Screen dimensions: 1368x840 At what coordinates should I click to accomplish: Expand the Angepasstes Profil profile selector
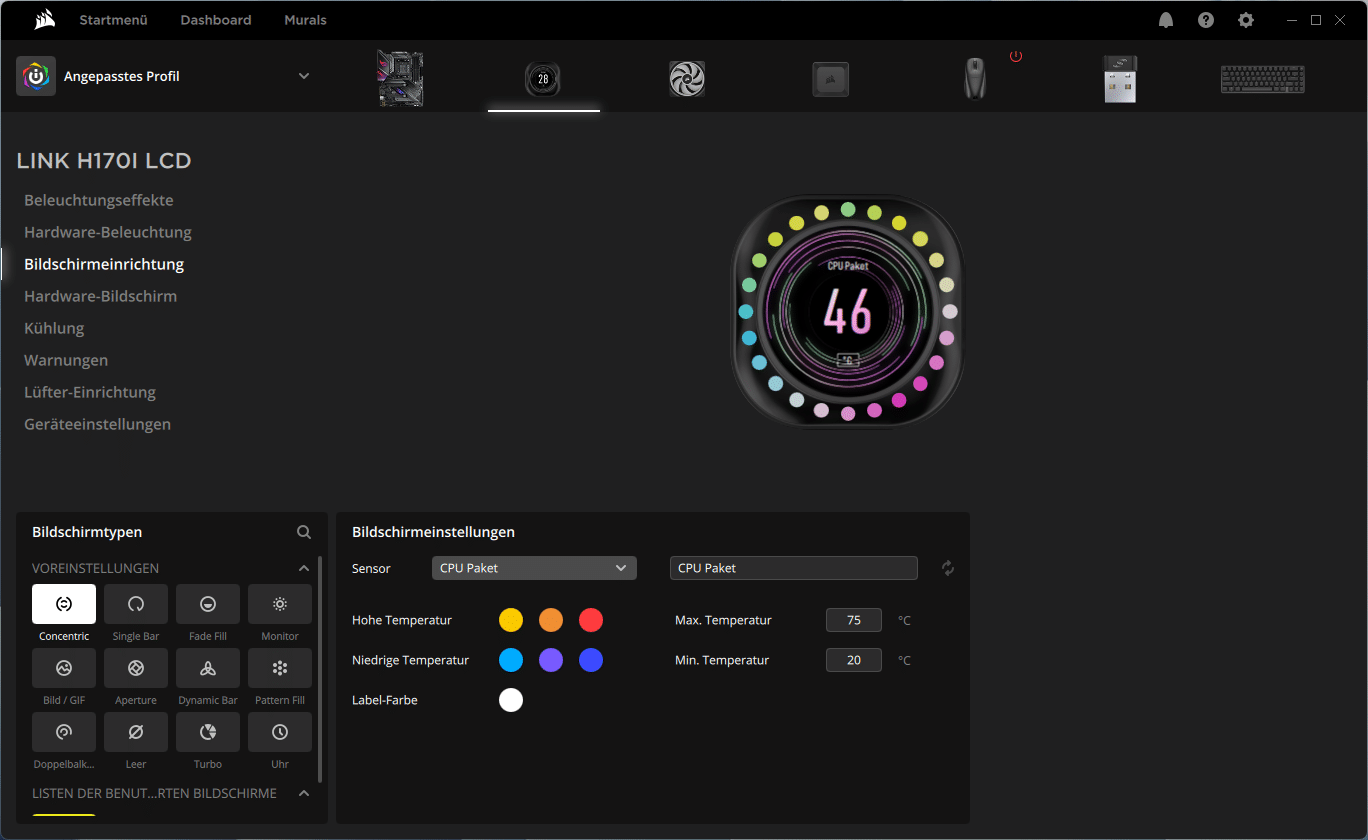pos(304,76)
